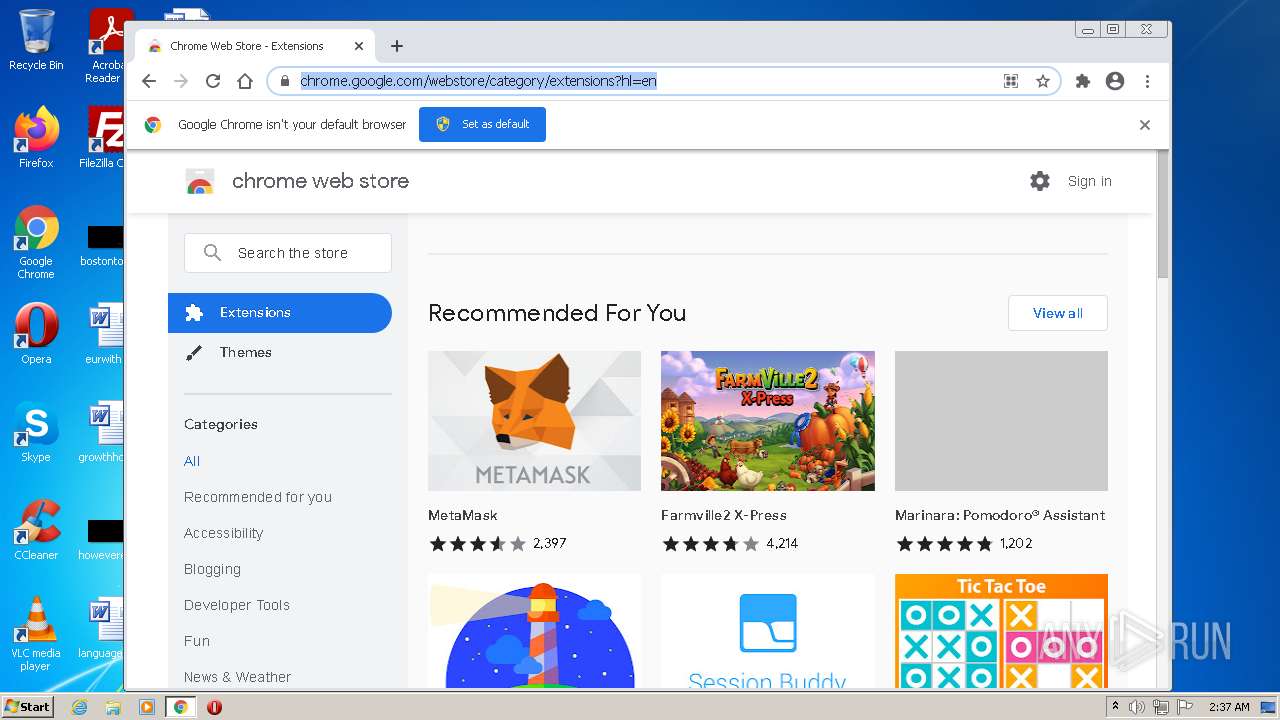Viewport: 1280px width, 720px height.
Task: Click the QR code icon in address bar
Action: [x=1011, y=81]
